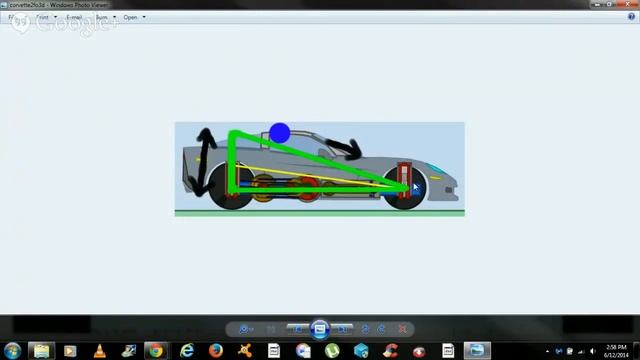Expand the Open dropdown arrow
Image resolution: width=640 pixels, height=360 pixels.
tap(144, 17)
